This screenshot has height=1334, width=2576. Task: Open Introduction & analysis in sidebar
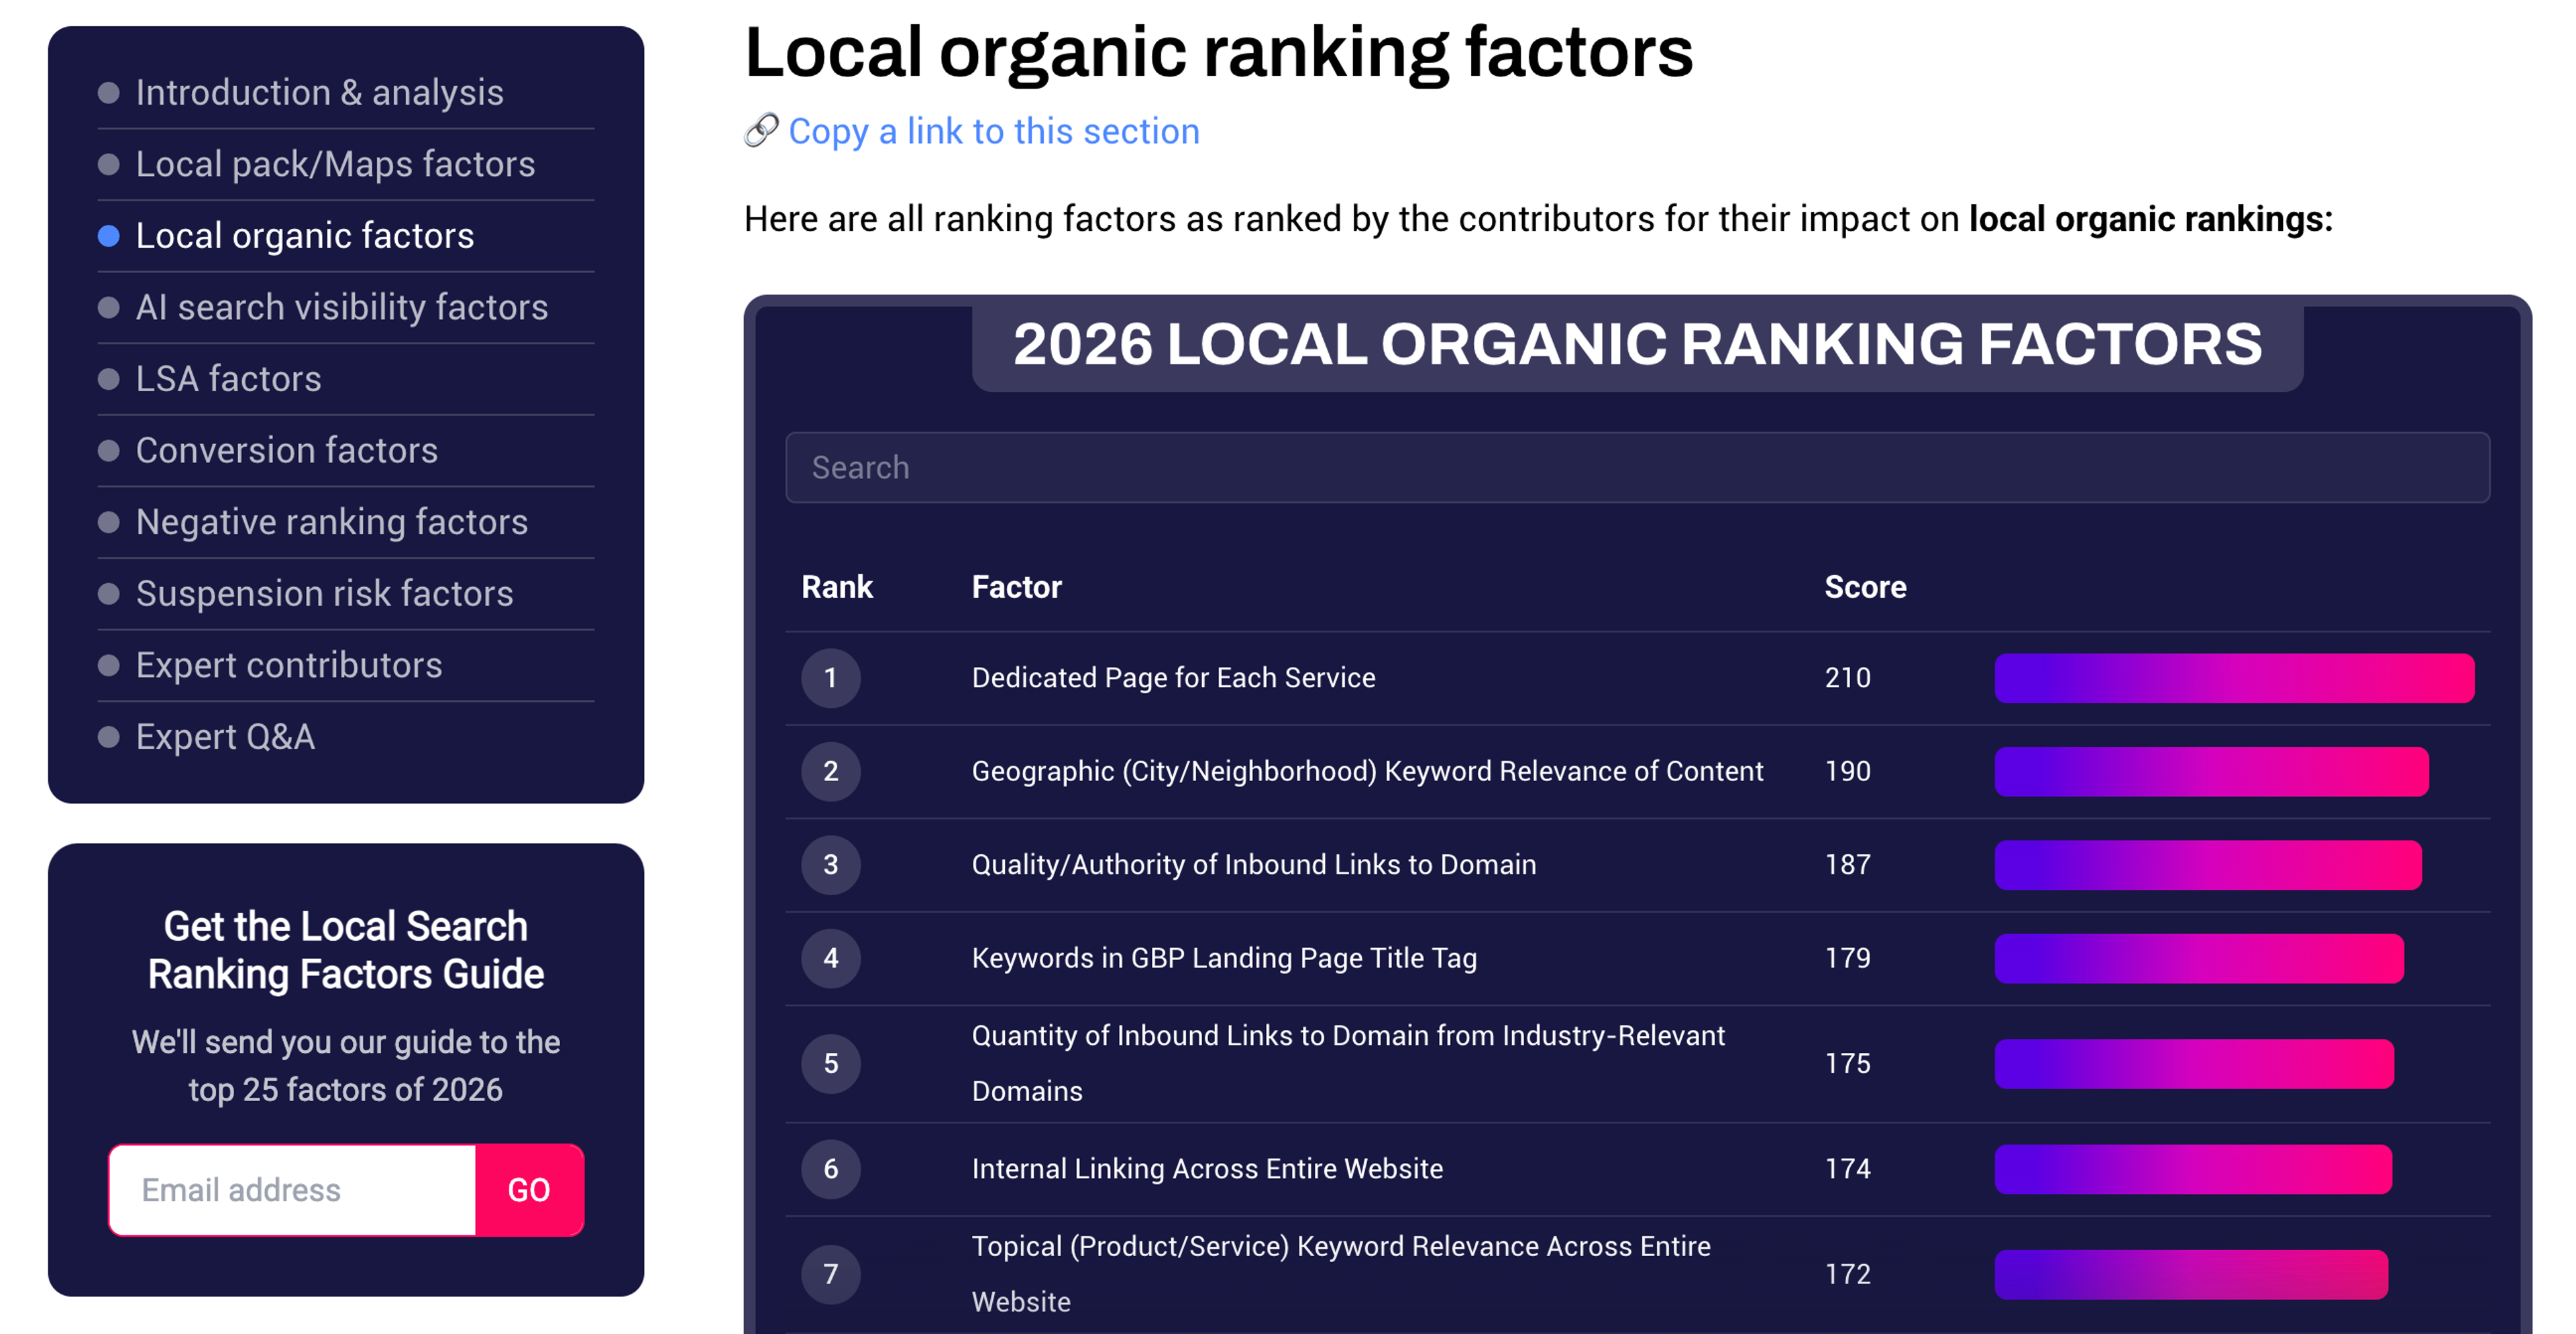point(319,92)
